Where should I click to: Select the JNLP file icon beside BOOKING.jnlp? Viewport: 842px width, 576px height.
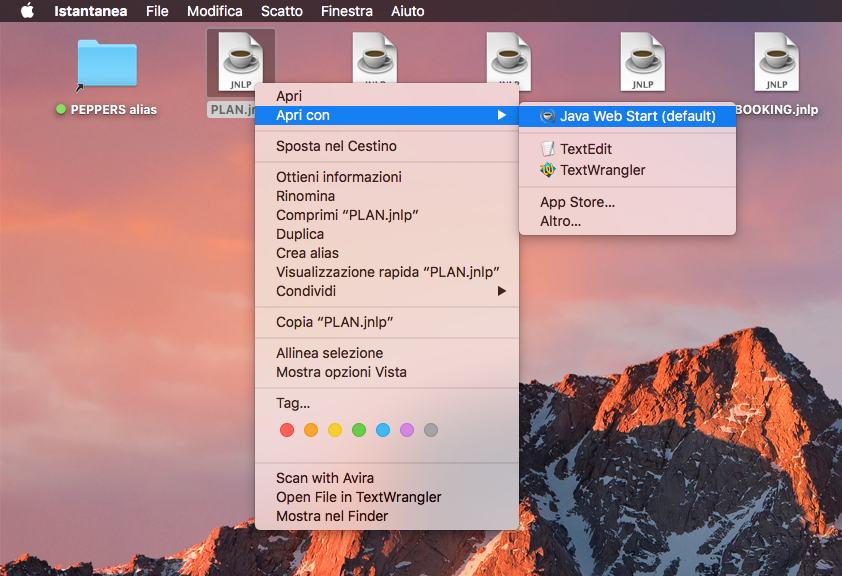click(x=643, y=62)
